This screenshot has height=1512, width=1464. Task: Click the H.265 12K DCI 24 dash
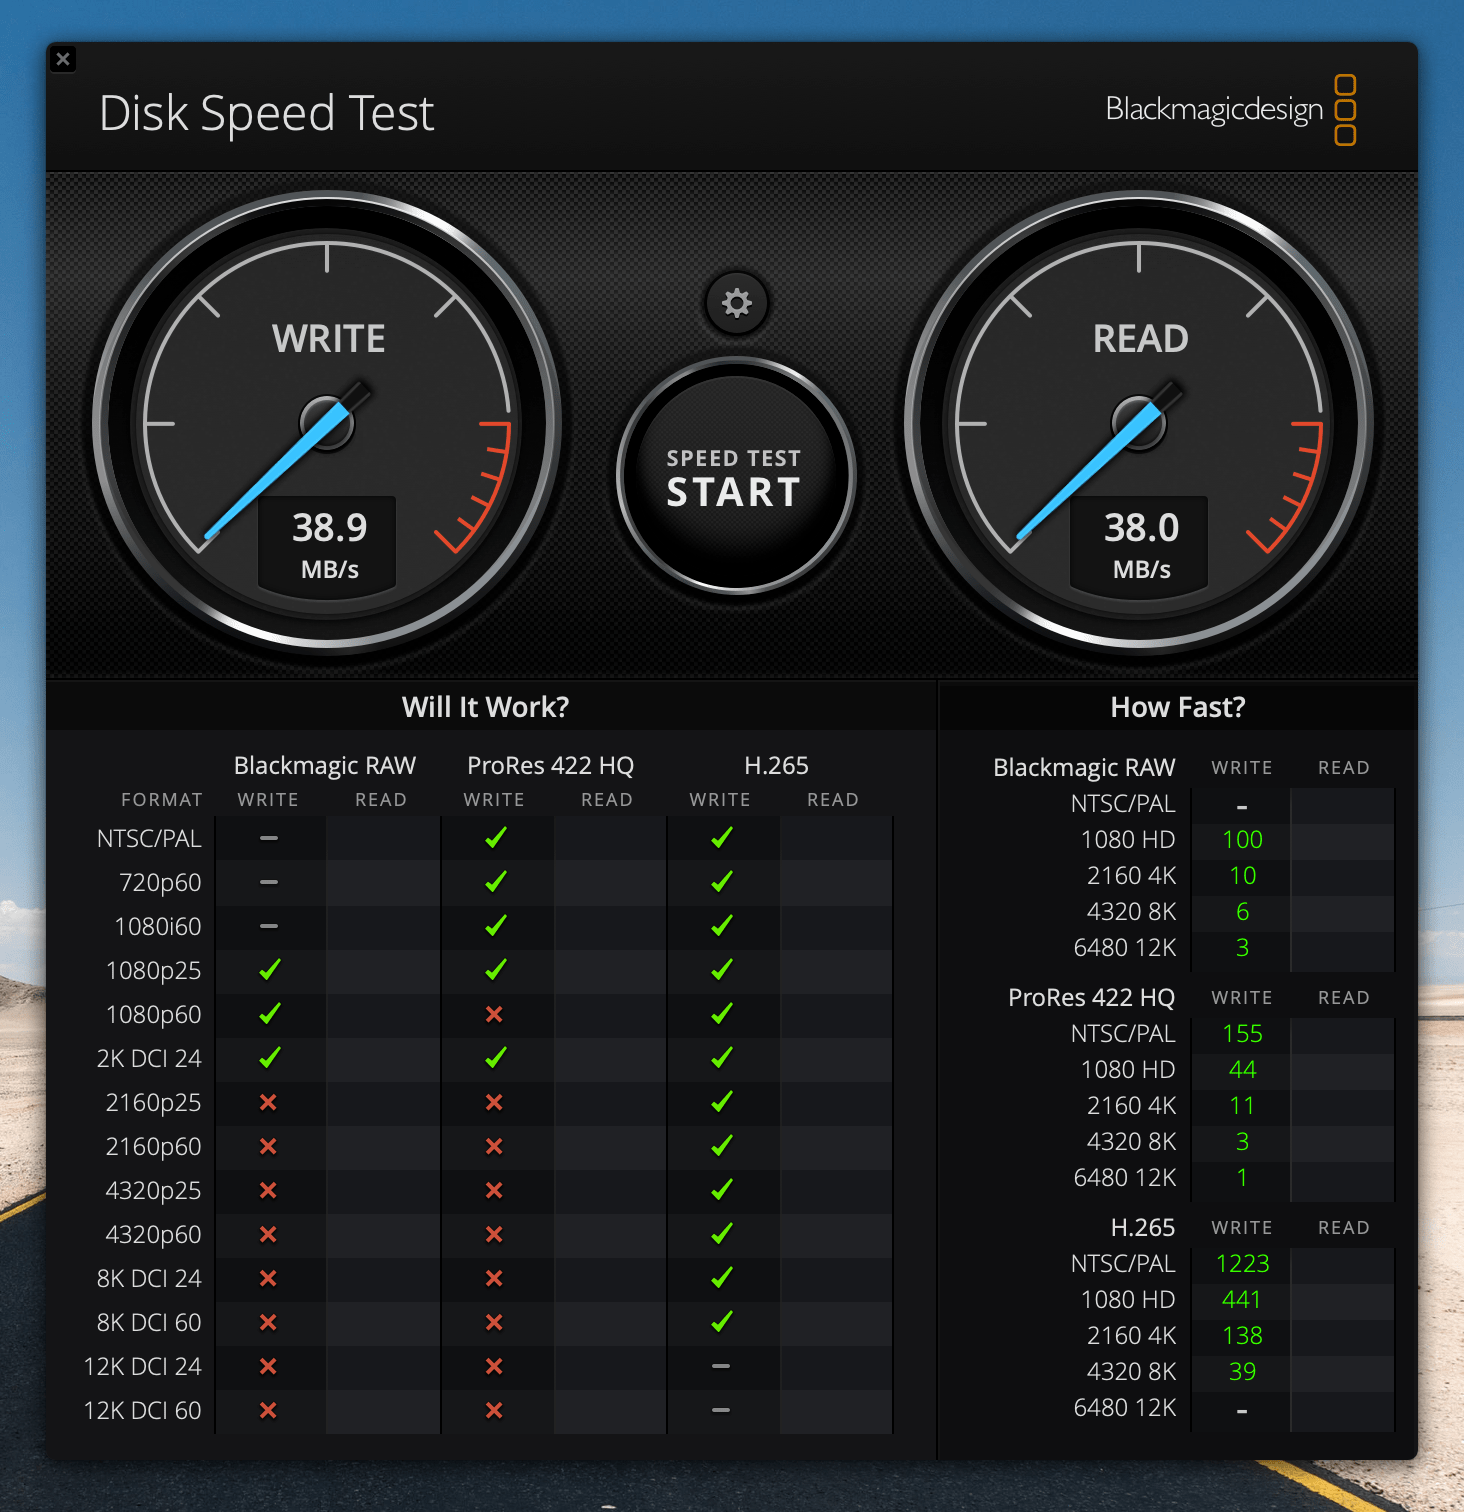pyautogui.click(x=721, y=1366)
